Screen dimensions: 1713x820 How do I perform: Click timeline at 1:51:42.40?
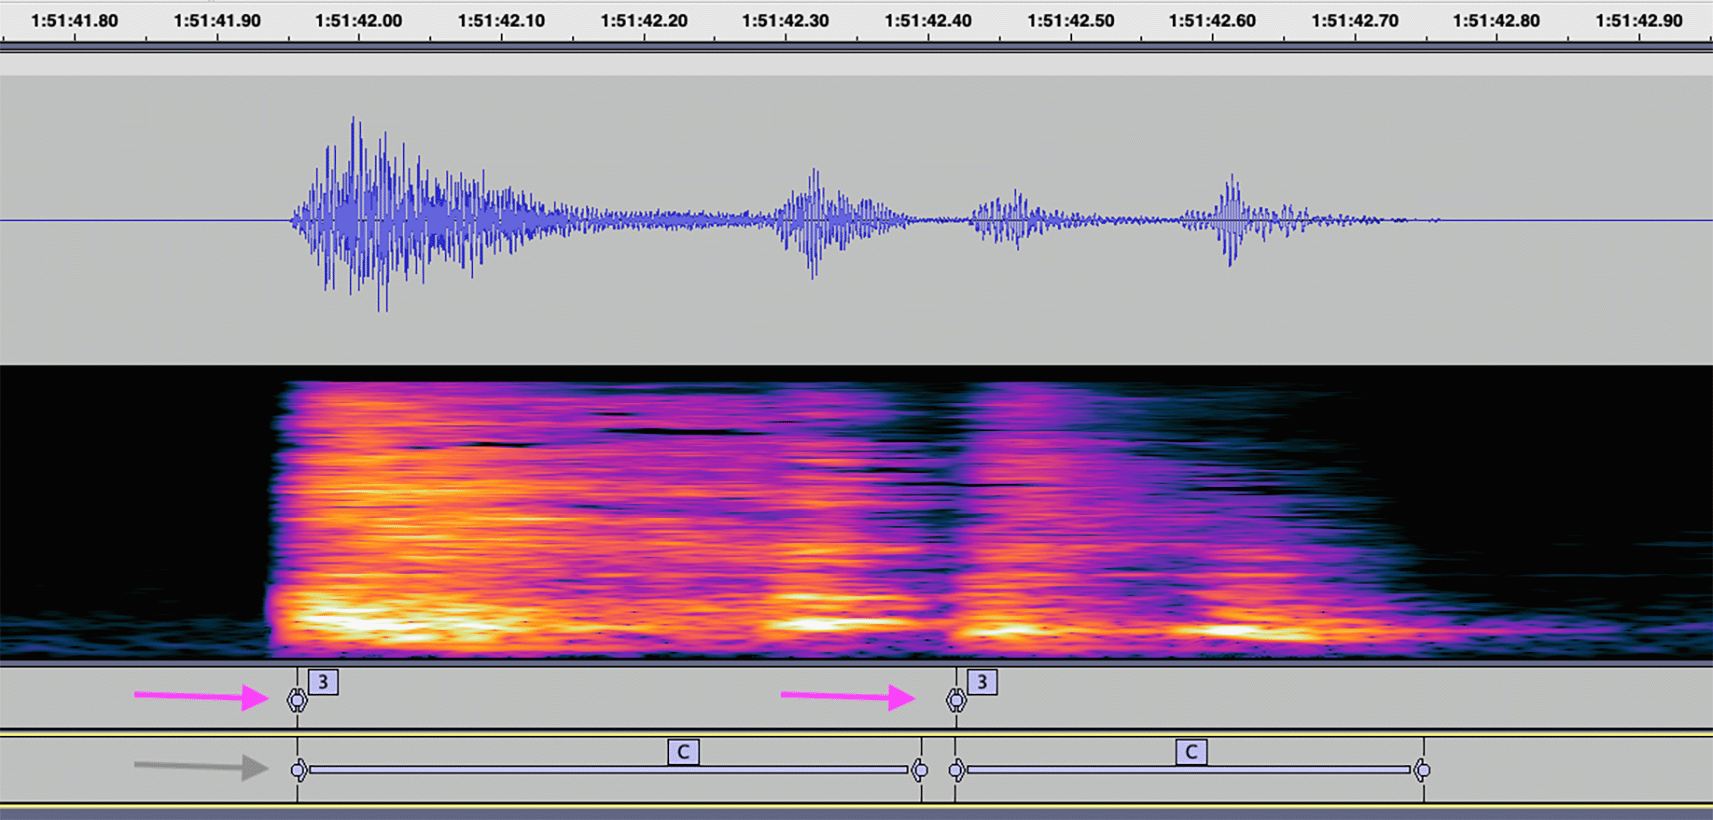[928, 21]
